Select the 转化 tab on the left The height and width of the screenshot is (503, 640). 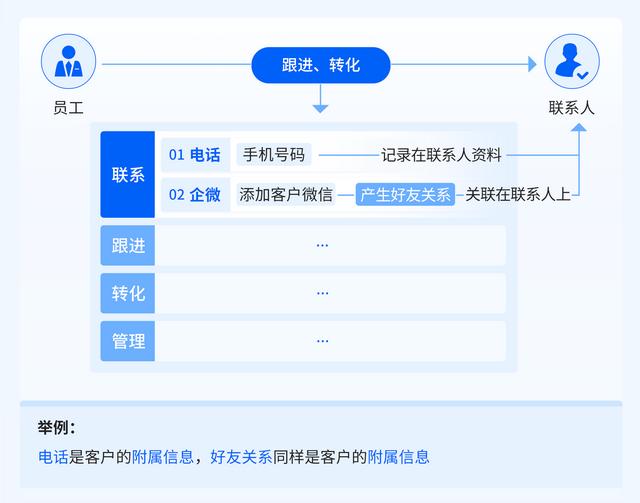127,293
